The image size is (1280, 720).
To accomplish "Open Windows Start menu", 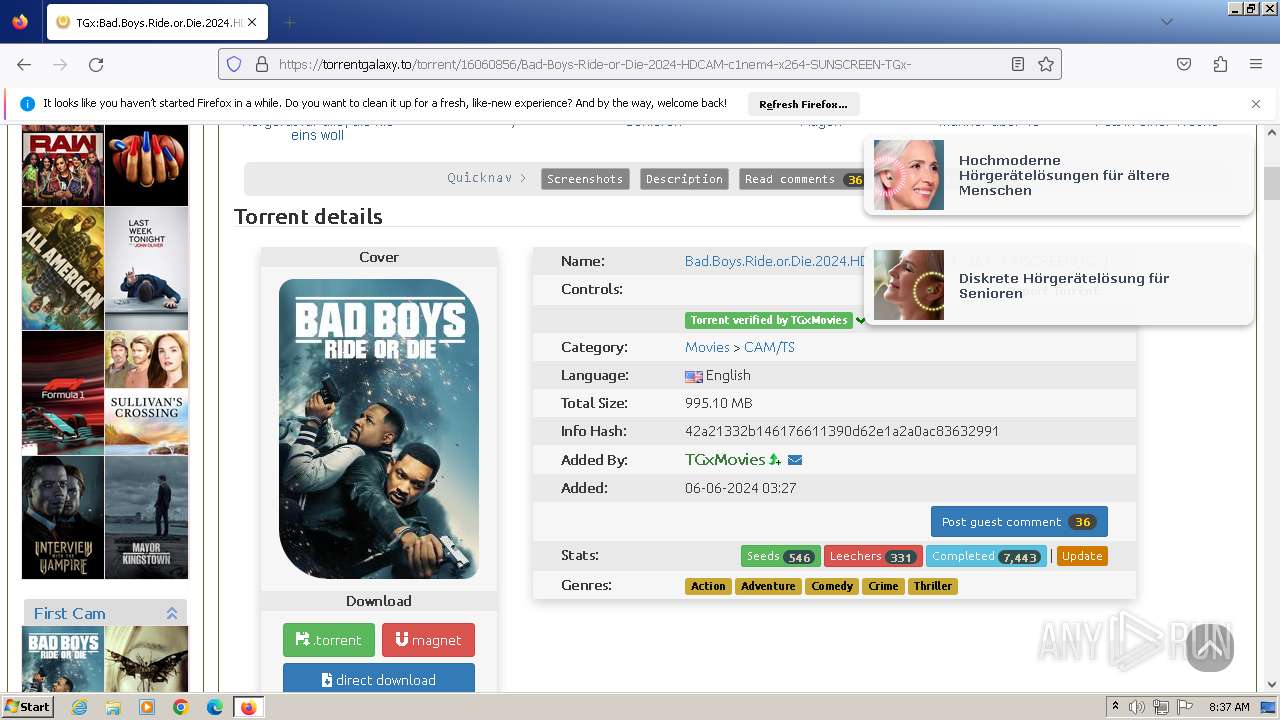I will (27, 707).
